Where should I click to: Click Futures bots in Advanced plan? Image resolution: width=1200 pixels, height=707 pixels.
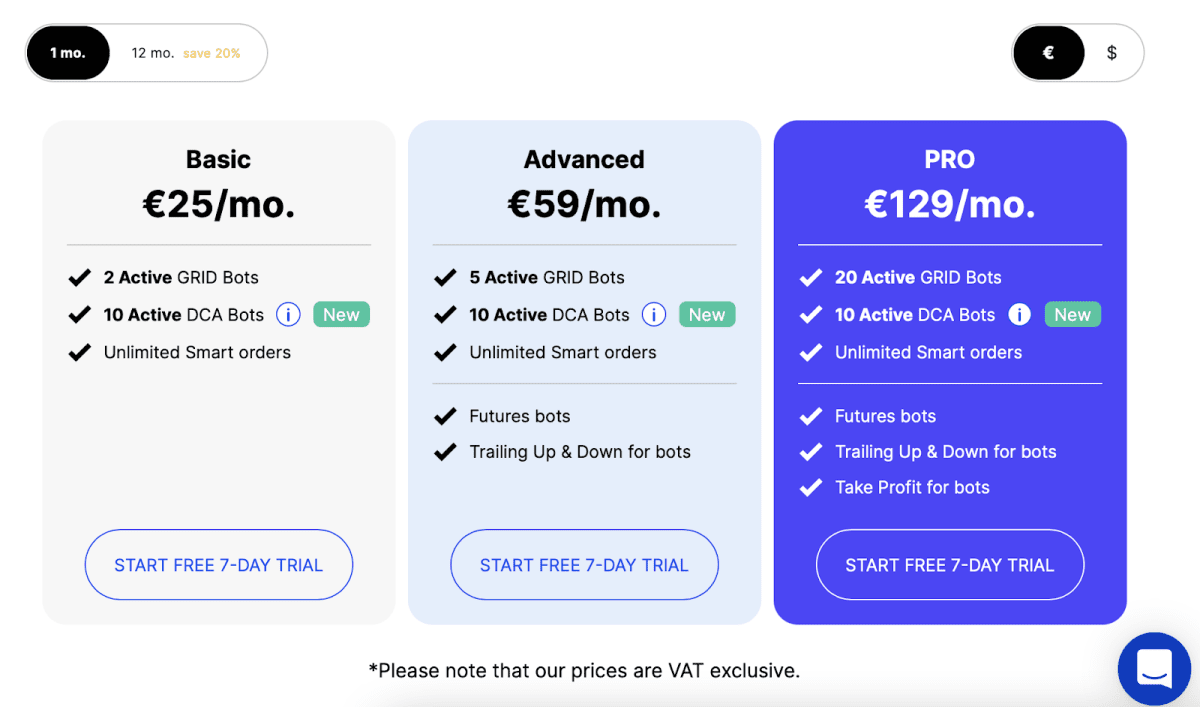520,416
